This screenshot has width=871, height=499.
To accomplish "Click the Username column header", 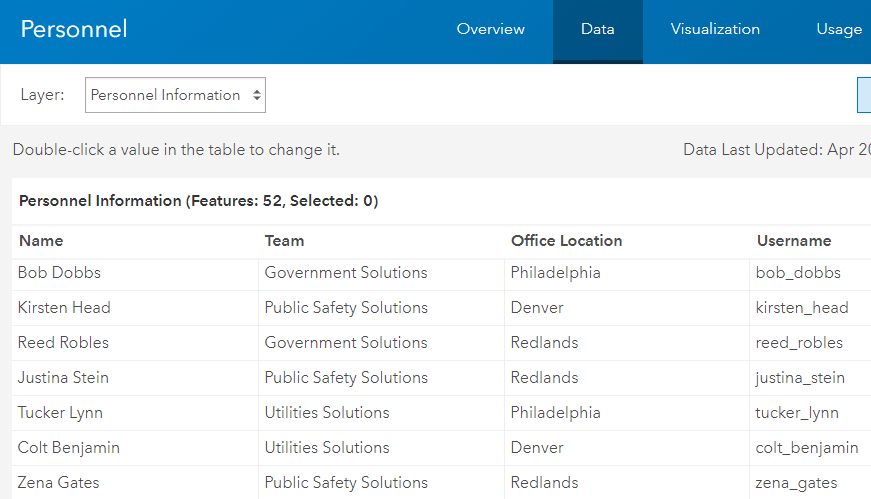I will (x=794, y=241).
